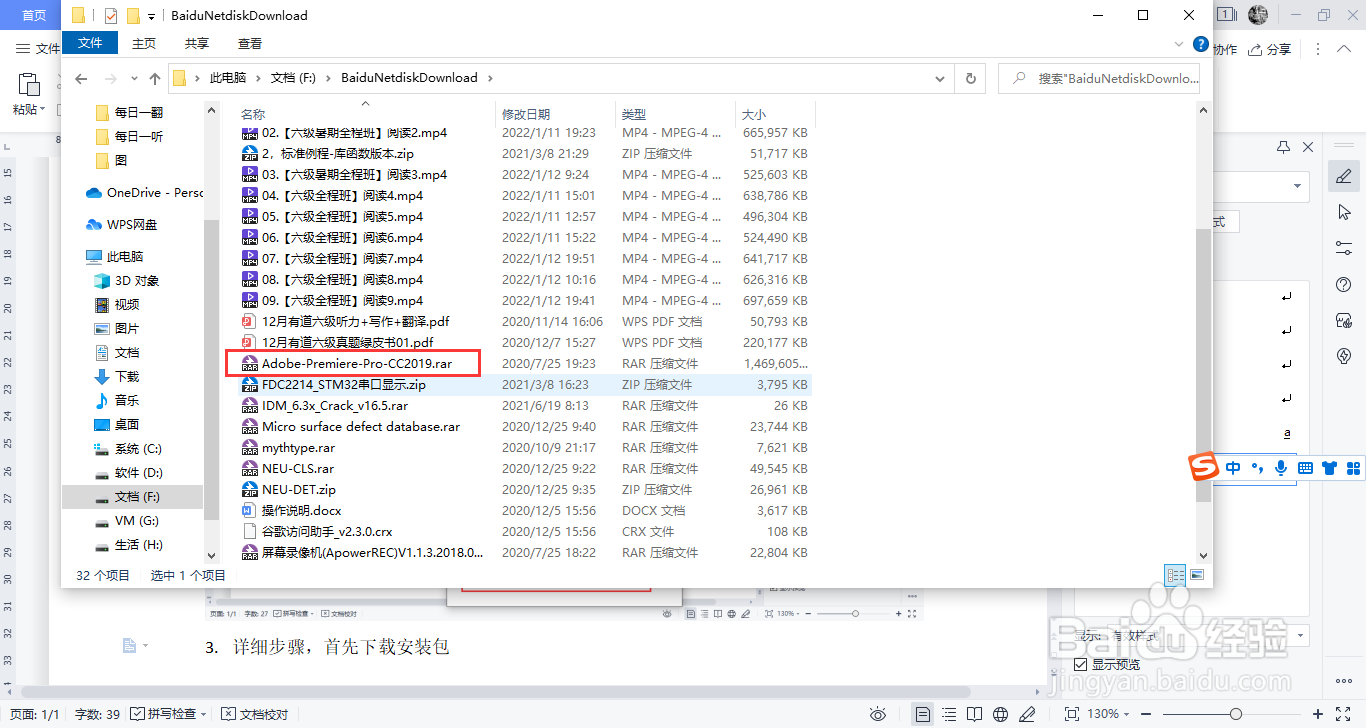Select 下载 folder in navigation pane
The height and width of the screenshot is (728, 1366).
pos(116,377)
